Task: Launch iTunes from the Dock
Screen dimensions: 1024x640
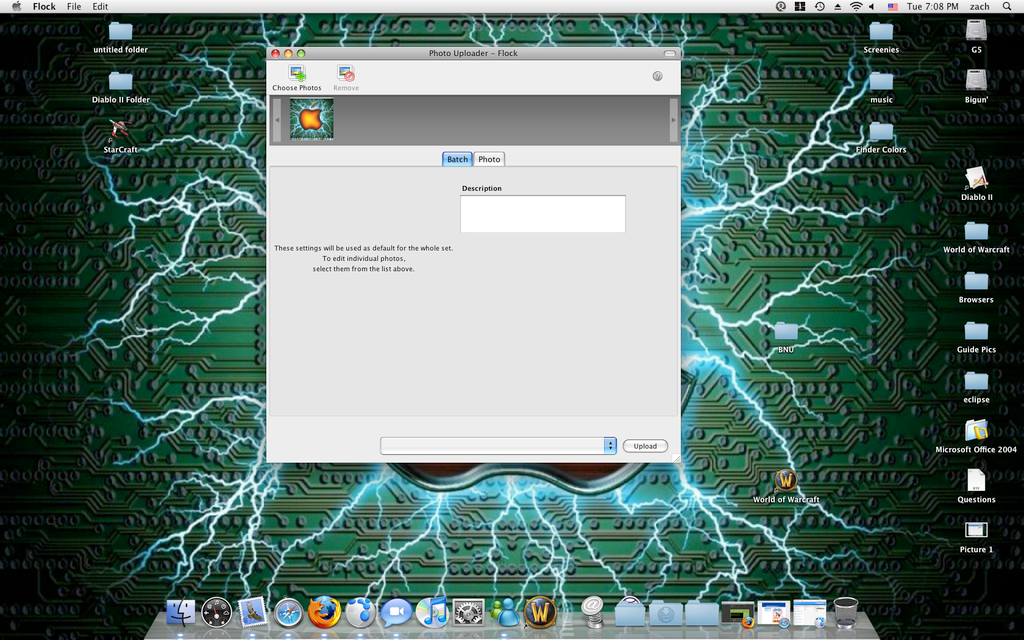Action: [432, 613]
